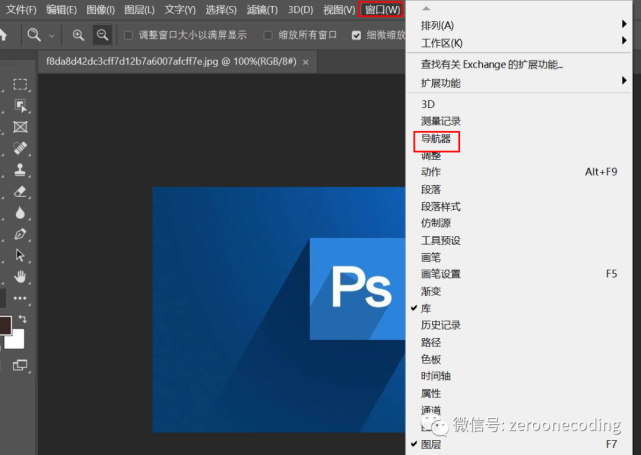Choose 导航器 menu item
This screenshot has height=455, width=641.
click(x=519, y=139)
